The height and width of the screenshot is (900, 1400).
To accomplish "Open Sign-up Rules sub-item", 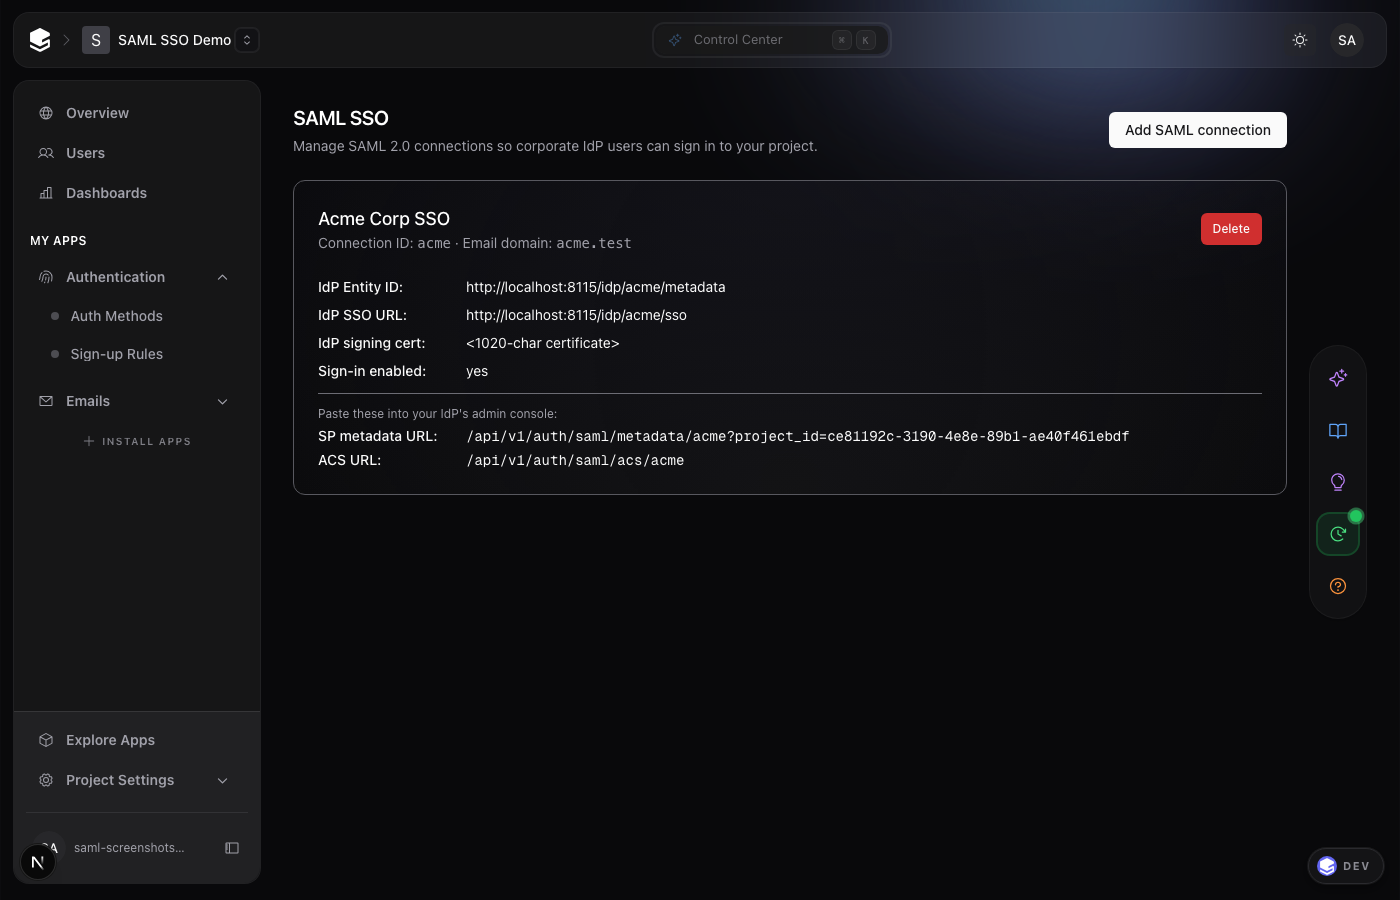I will [x=116, y=354].
